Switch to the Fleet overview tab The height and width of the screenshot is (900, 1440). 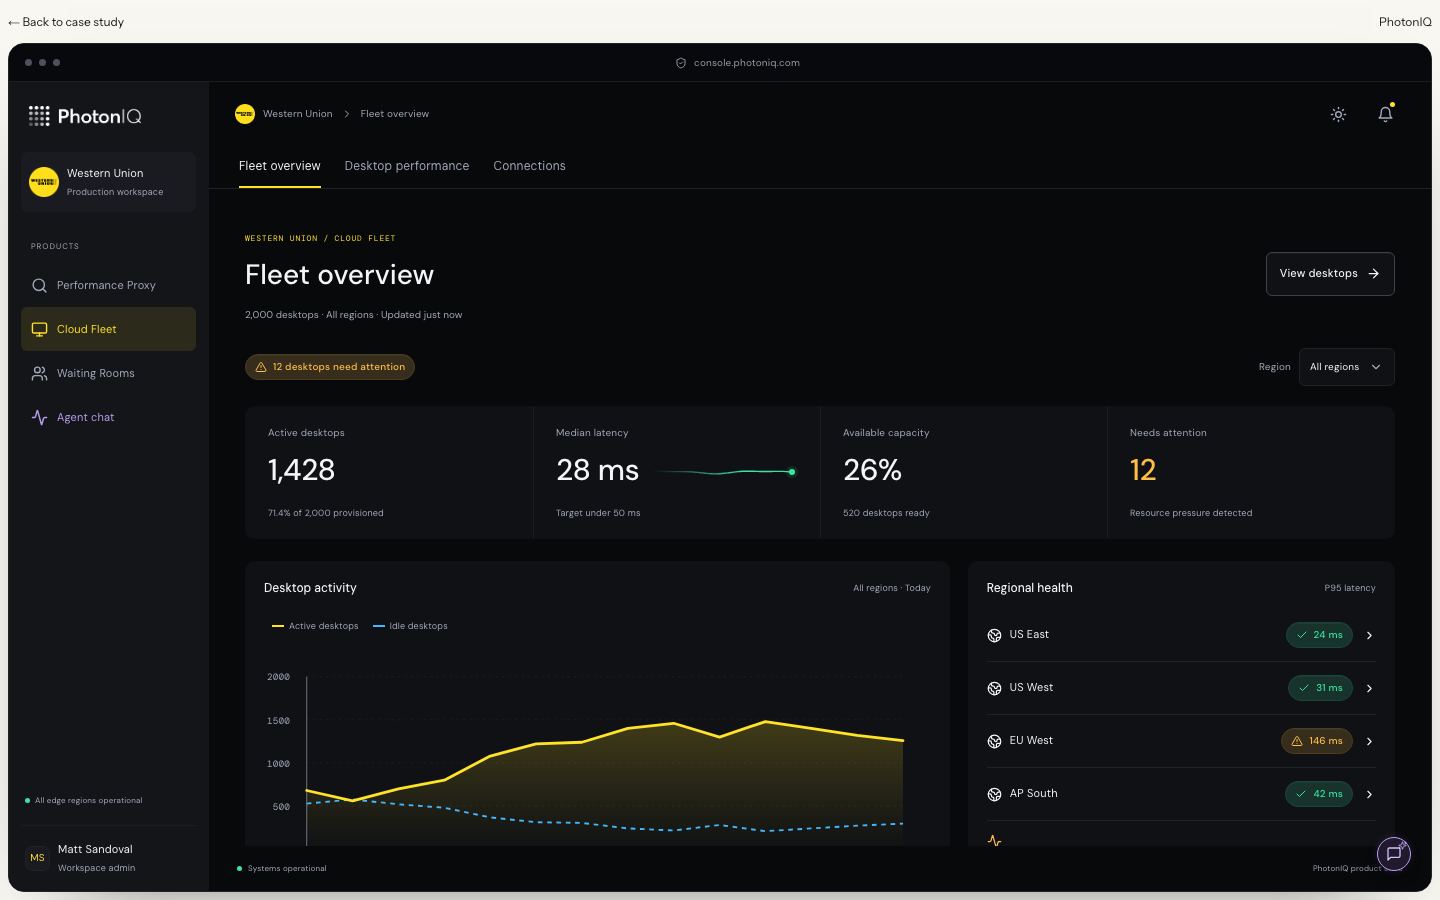point(280,166)
